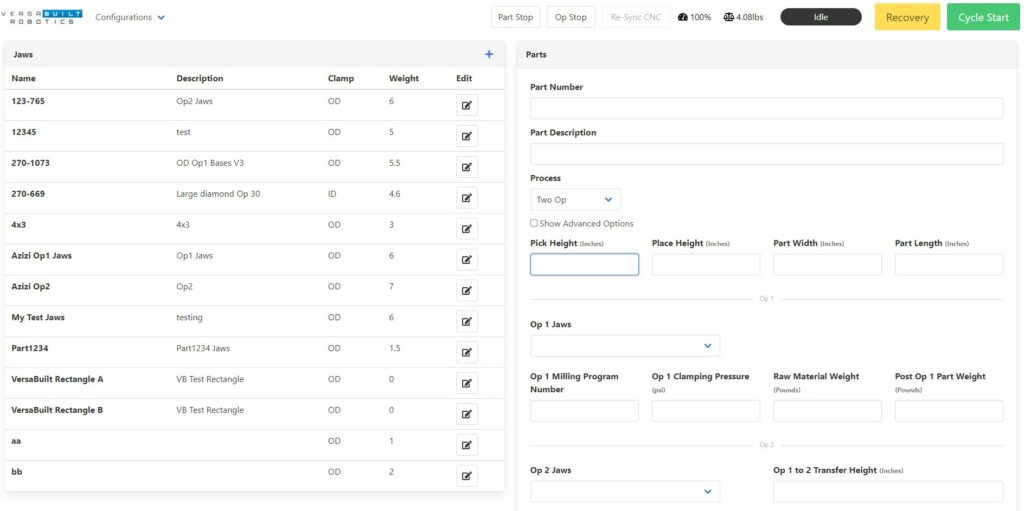Click Op 1 to 2 Transfer Height field
This screenshot has width=1024, height=511.
[x=888, y=491]
